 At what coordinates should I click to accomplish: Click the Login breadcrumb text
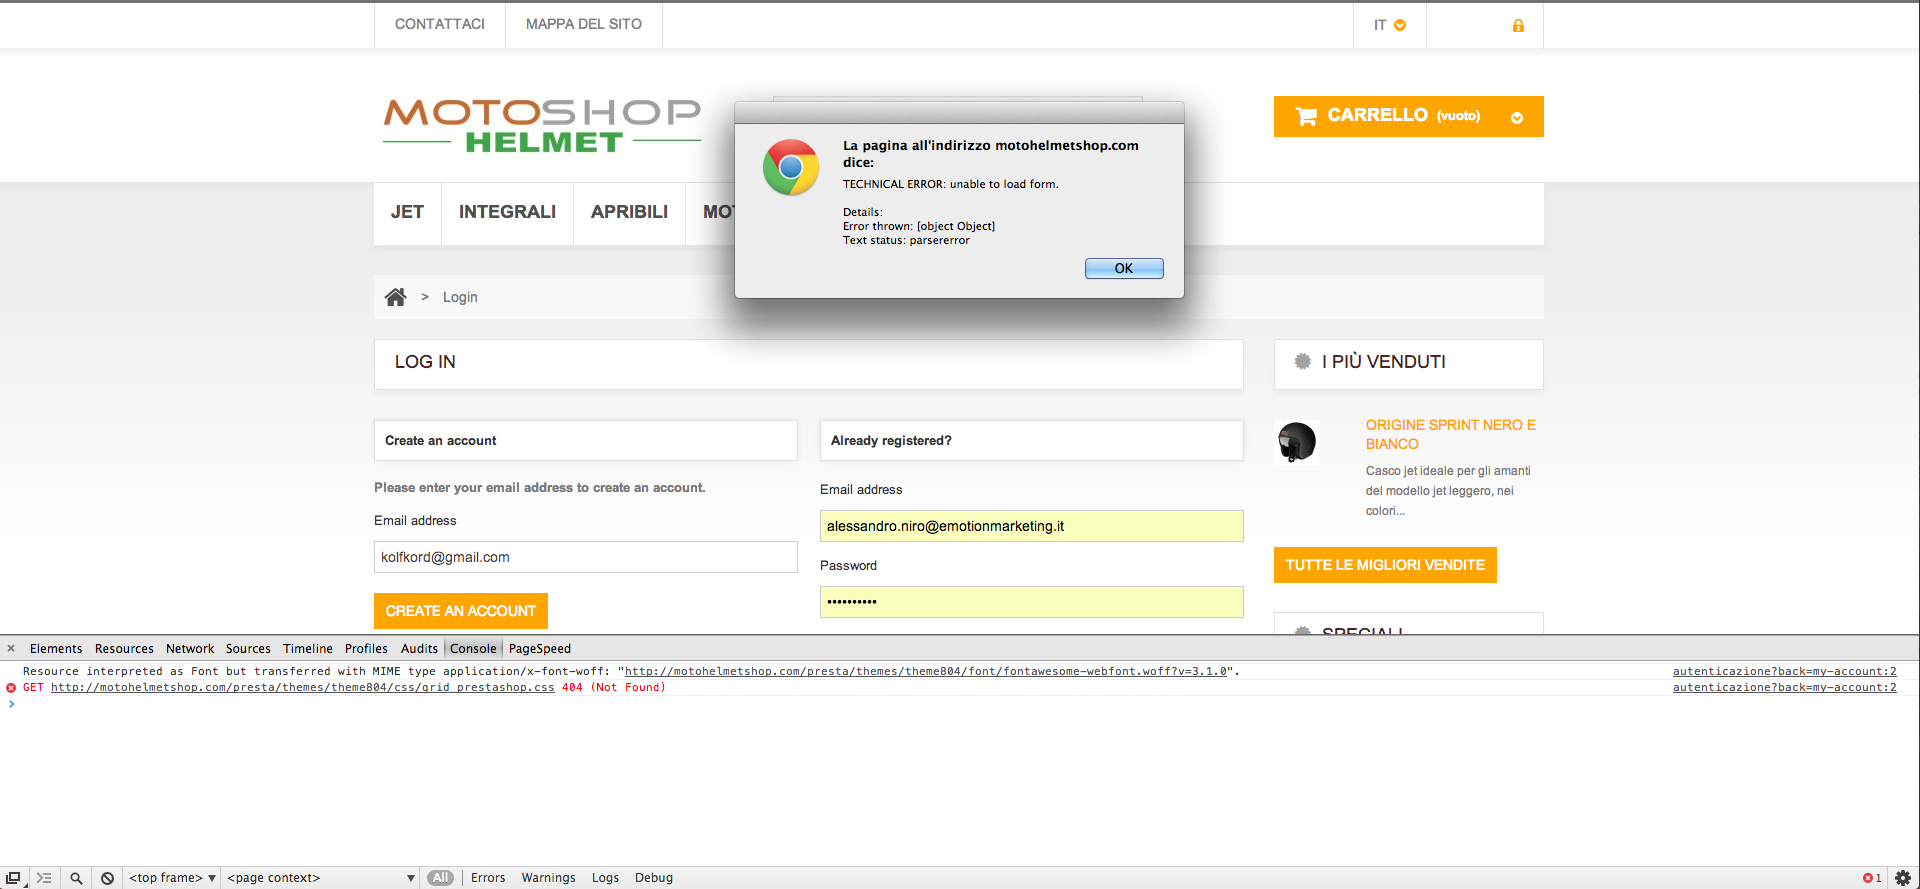(460, 297)
